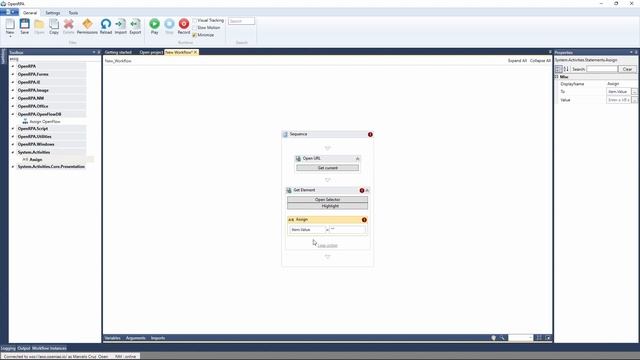Expand the OpenRPA.Office toolbox category
Screen dimensions: 640x360
tap(13, 106)
